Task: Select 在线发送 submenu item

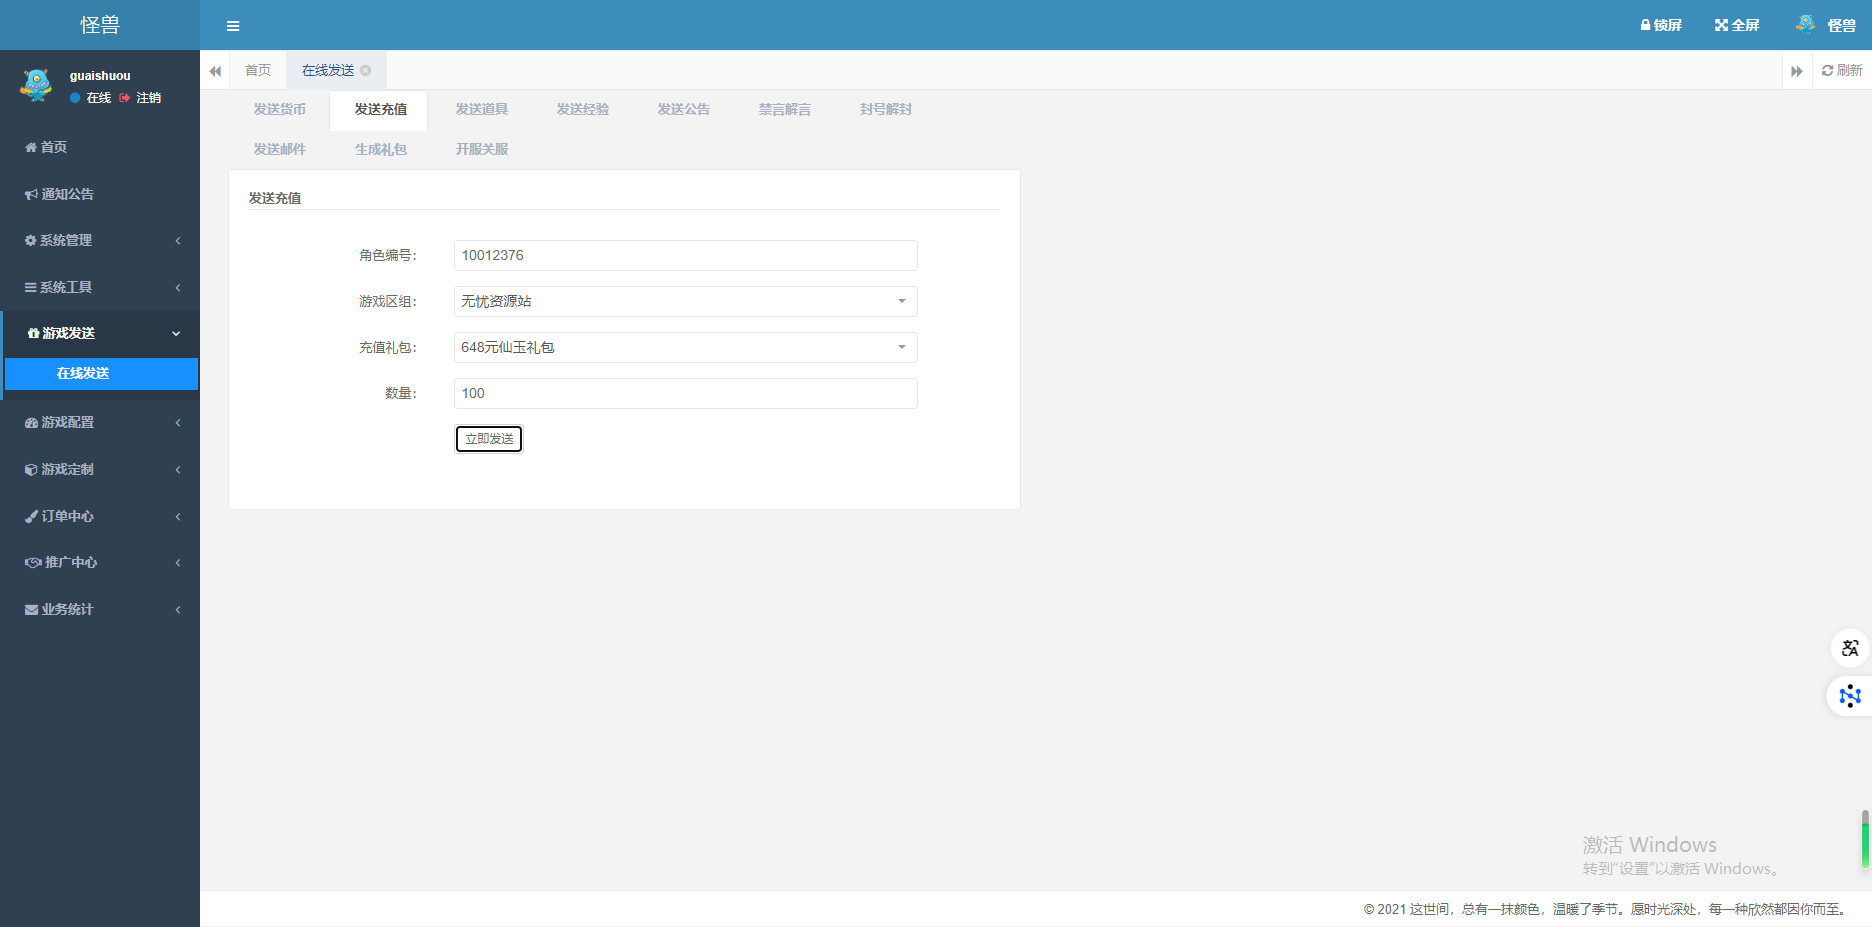Action: click(101, 373)
